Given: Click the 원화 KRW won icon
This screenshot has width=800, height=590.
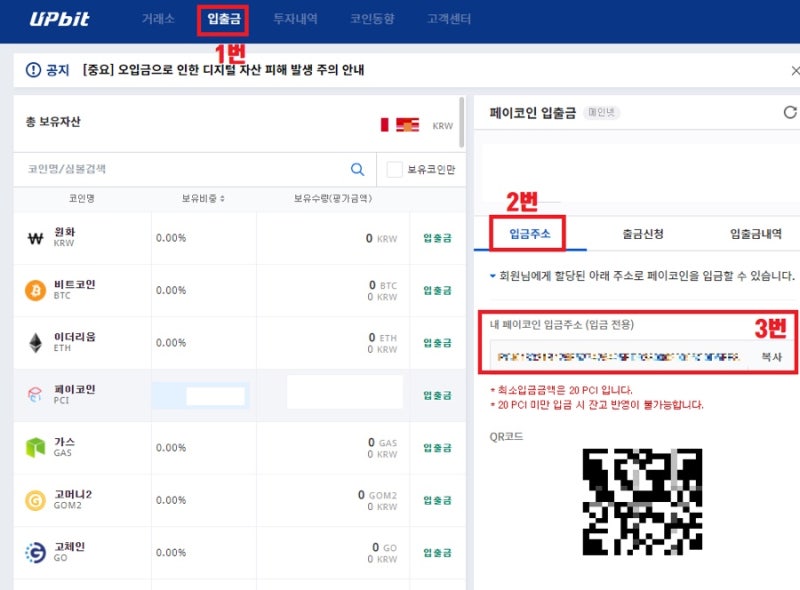Looking at the screenshot, I should [35, 238].
